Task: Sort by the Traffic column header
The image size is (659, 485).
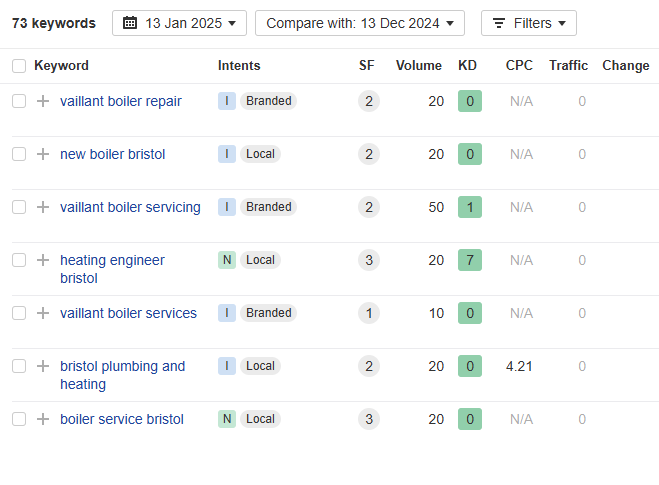Action: [568, 66]
